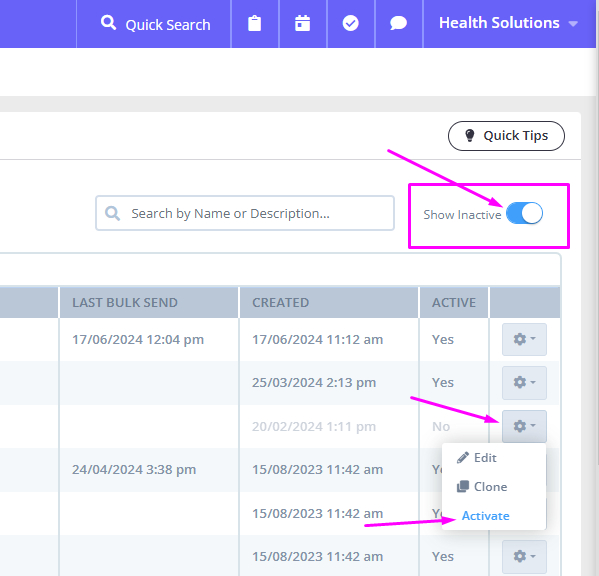The width and height of the screenshot is (599, 576).
Task: Select Activate from the dropdown menu
Action: click(486, 516)
